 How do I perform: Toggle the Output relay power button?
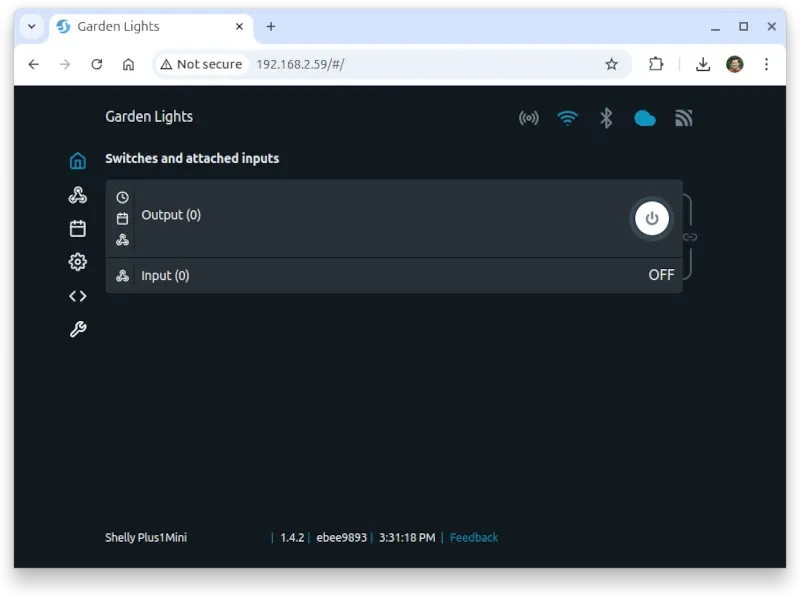651,218
